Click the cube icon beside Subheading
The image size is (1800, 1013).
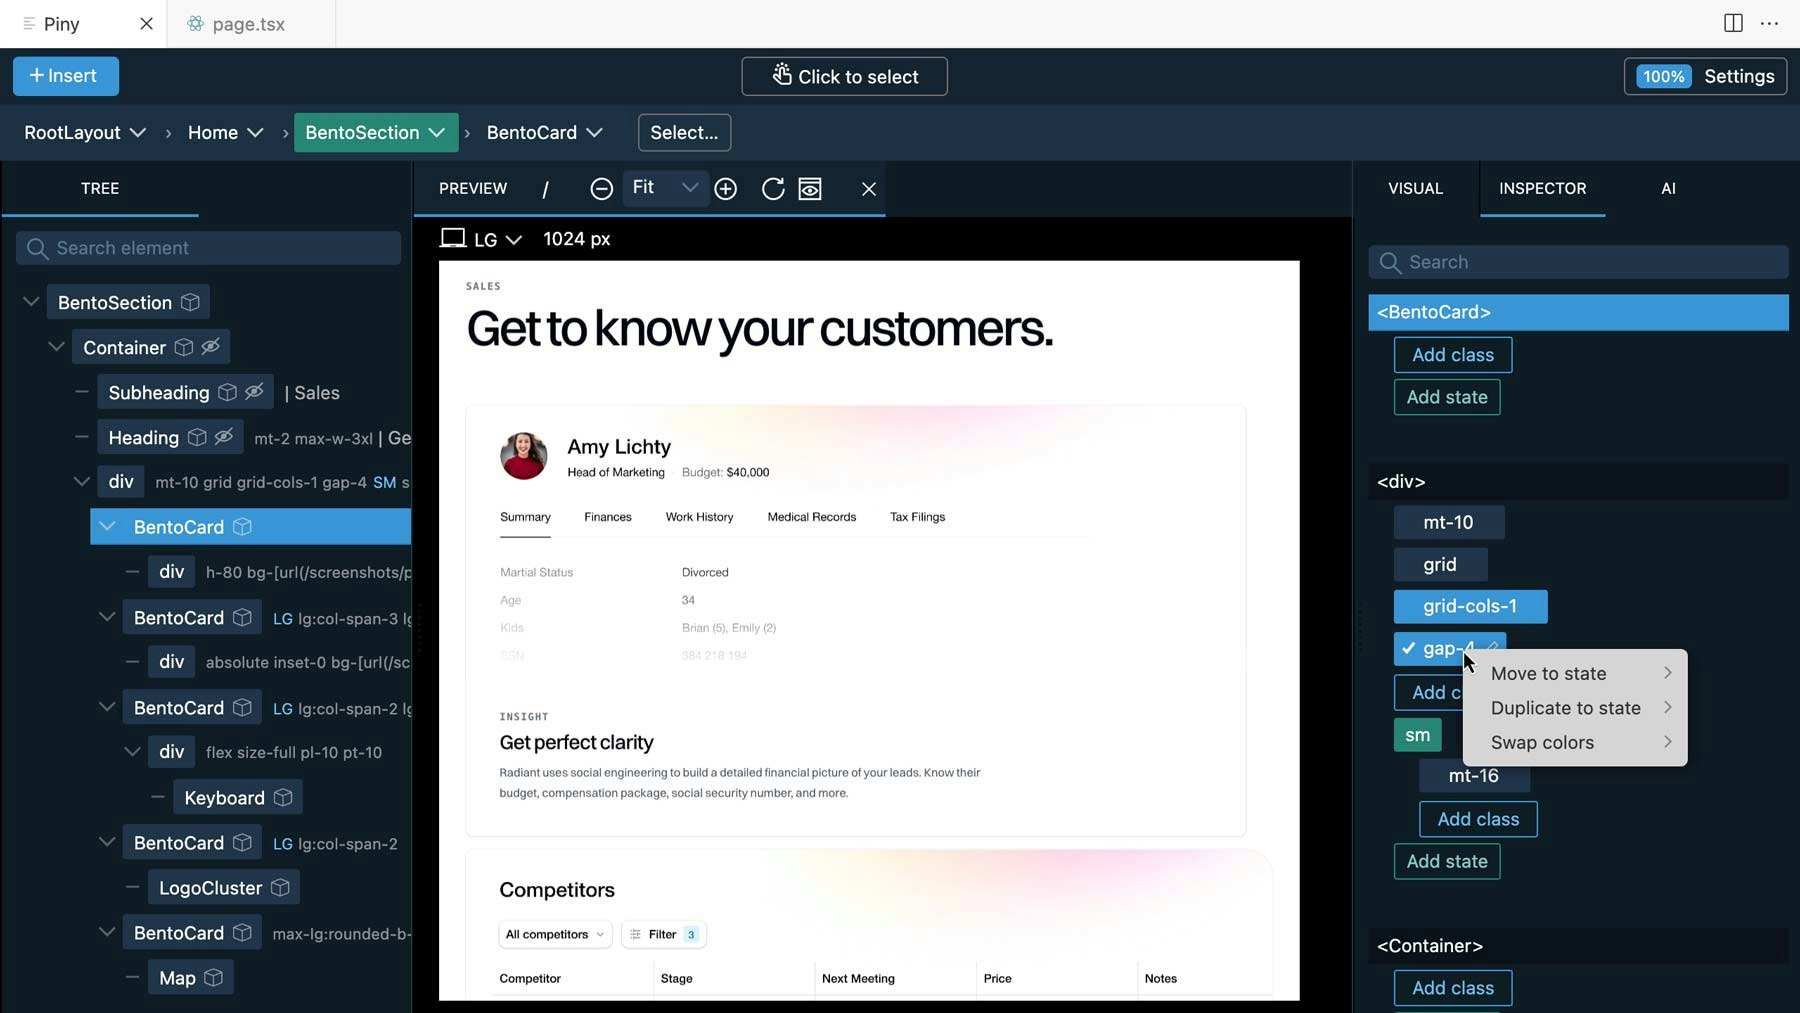228,392
